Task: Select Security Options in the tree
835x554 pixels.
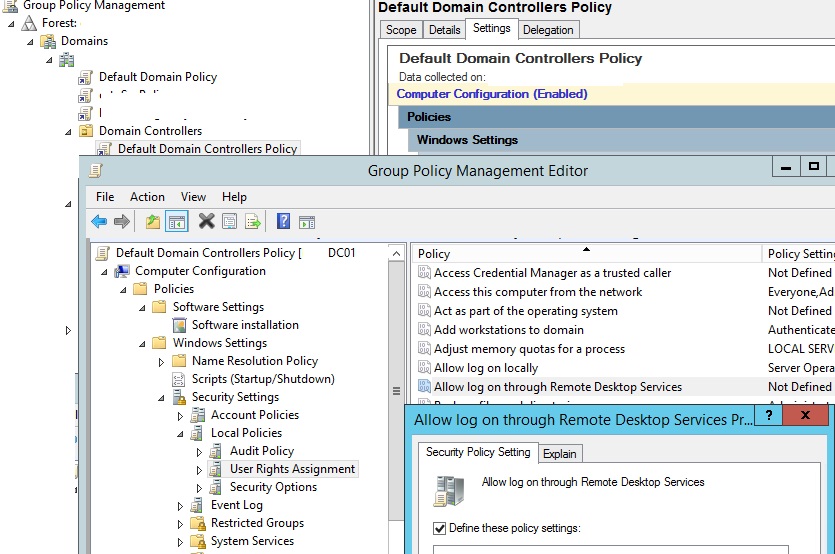Action: (x=273, y=487)
